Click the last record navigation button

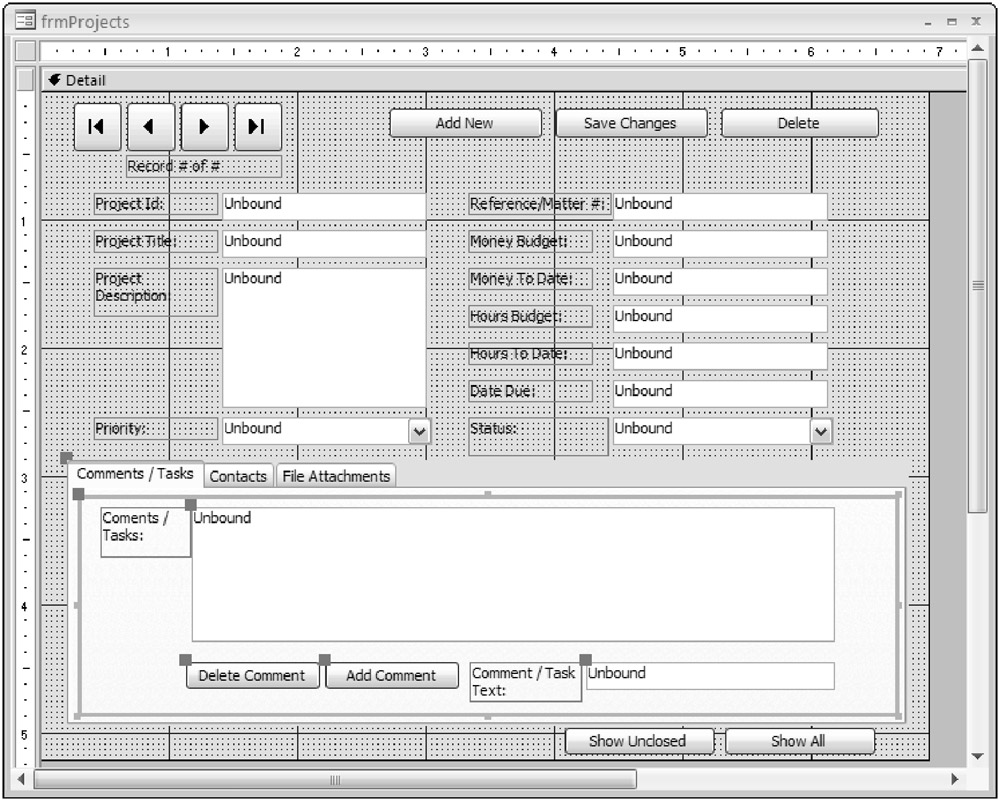tap(257, 126)
